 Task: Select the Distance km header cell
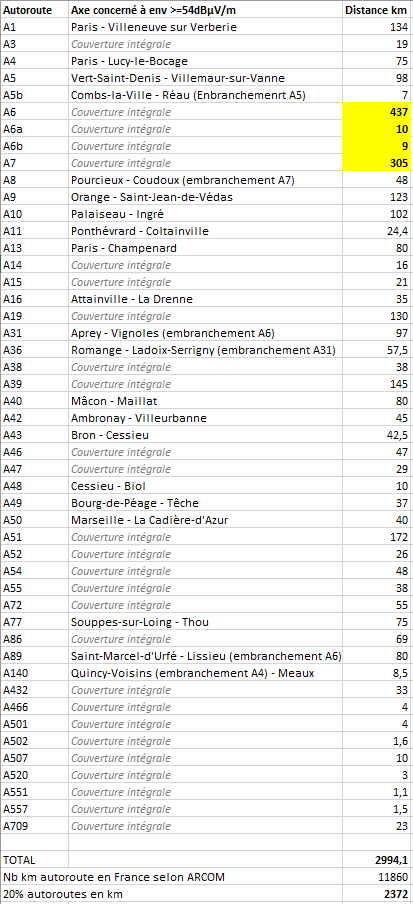(x=377, y=10)
